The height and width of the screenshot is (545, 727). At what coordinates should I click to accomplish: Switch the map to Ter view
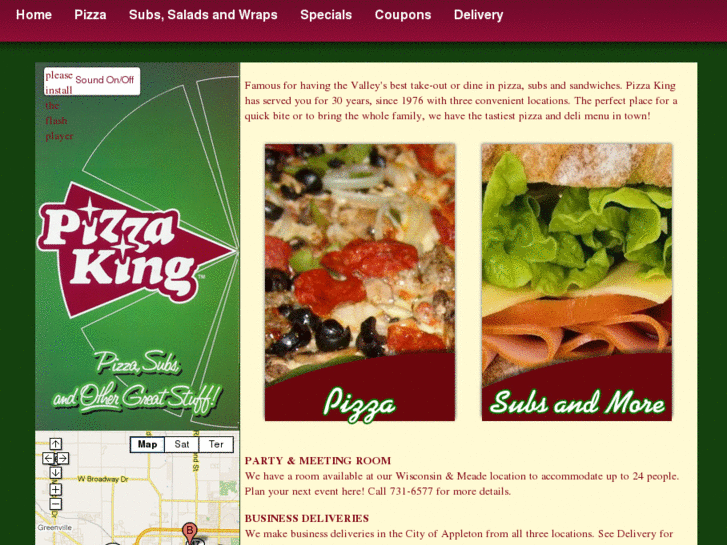point(216,444)
